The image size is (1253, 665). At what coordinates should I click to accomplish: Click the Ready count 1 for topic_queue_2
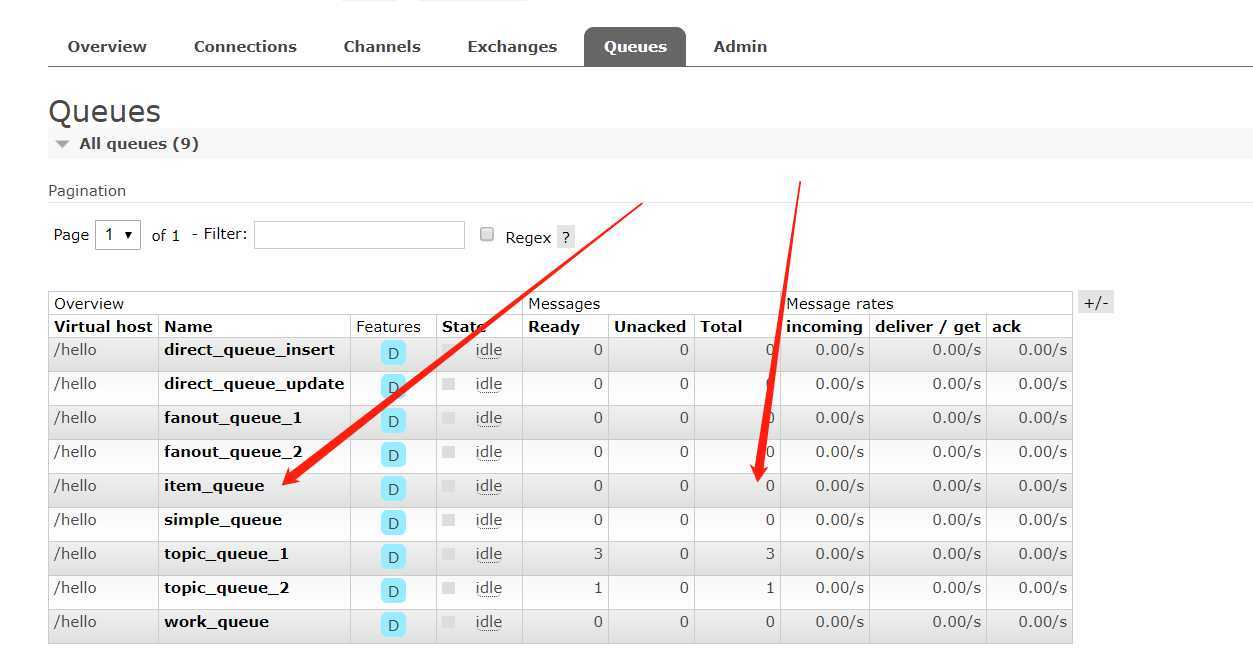tap(598, 588)
